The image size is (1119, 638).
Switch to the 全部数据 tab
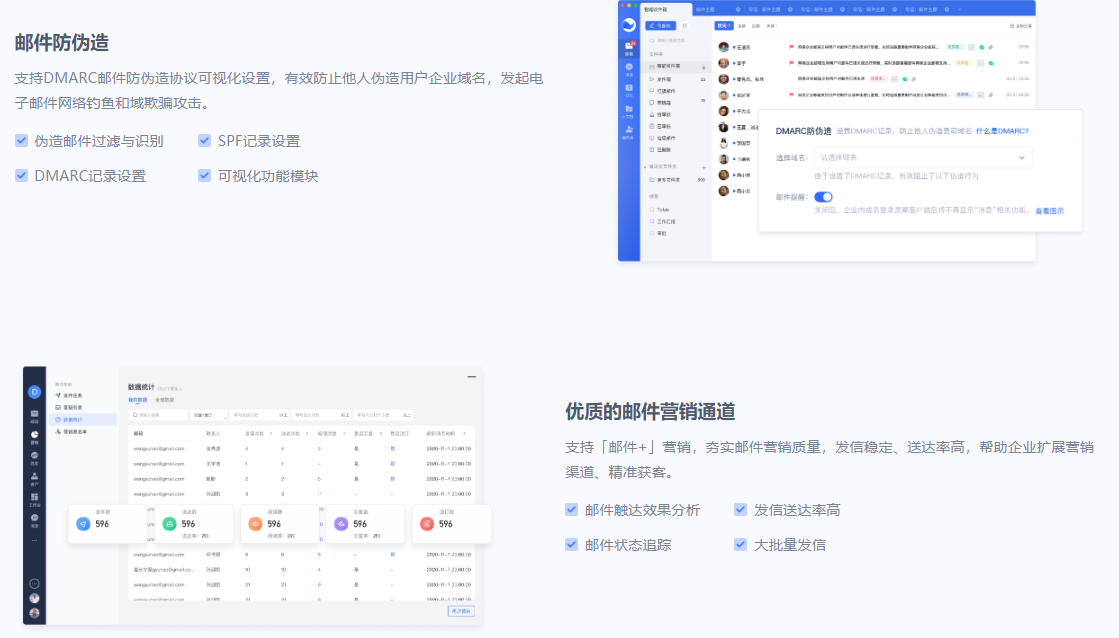pos(164,399)
